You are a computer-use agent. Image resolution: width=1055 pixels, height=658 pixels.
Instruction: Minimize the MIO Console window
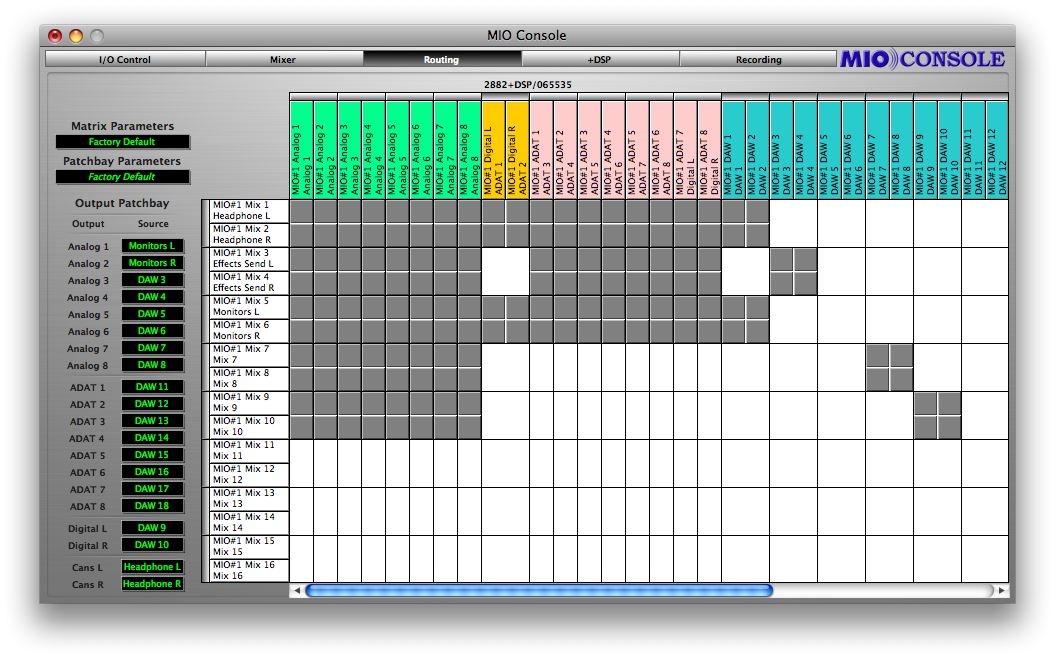(x=76, y=36)
